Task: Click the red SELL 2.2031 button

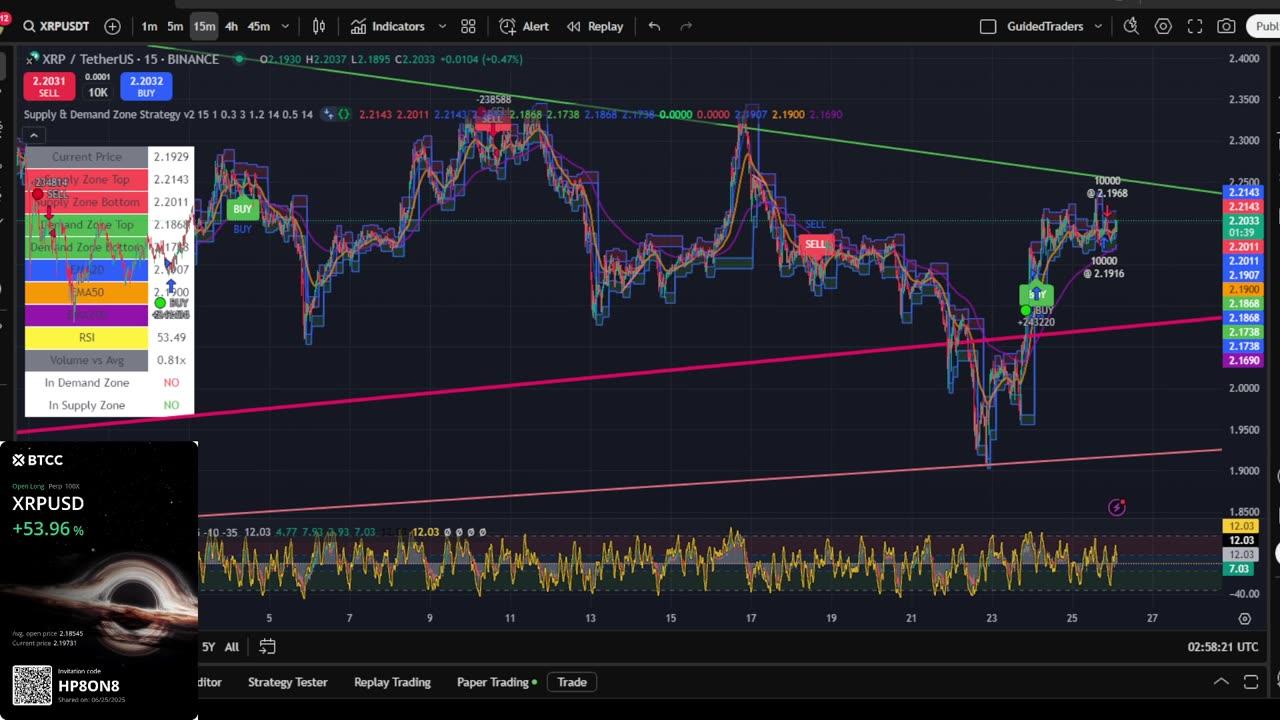Action: coord(48,87)
